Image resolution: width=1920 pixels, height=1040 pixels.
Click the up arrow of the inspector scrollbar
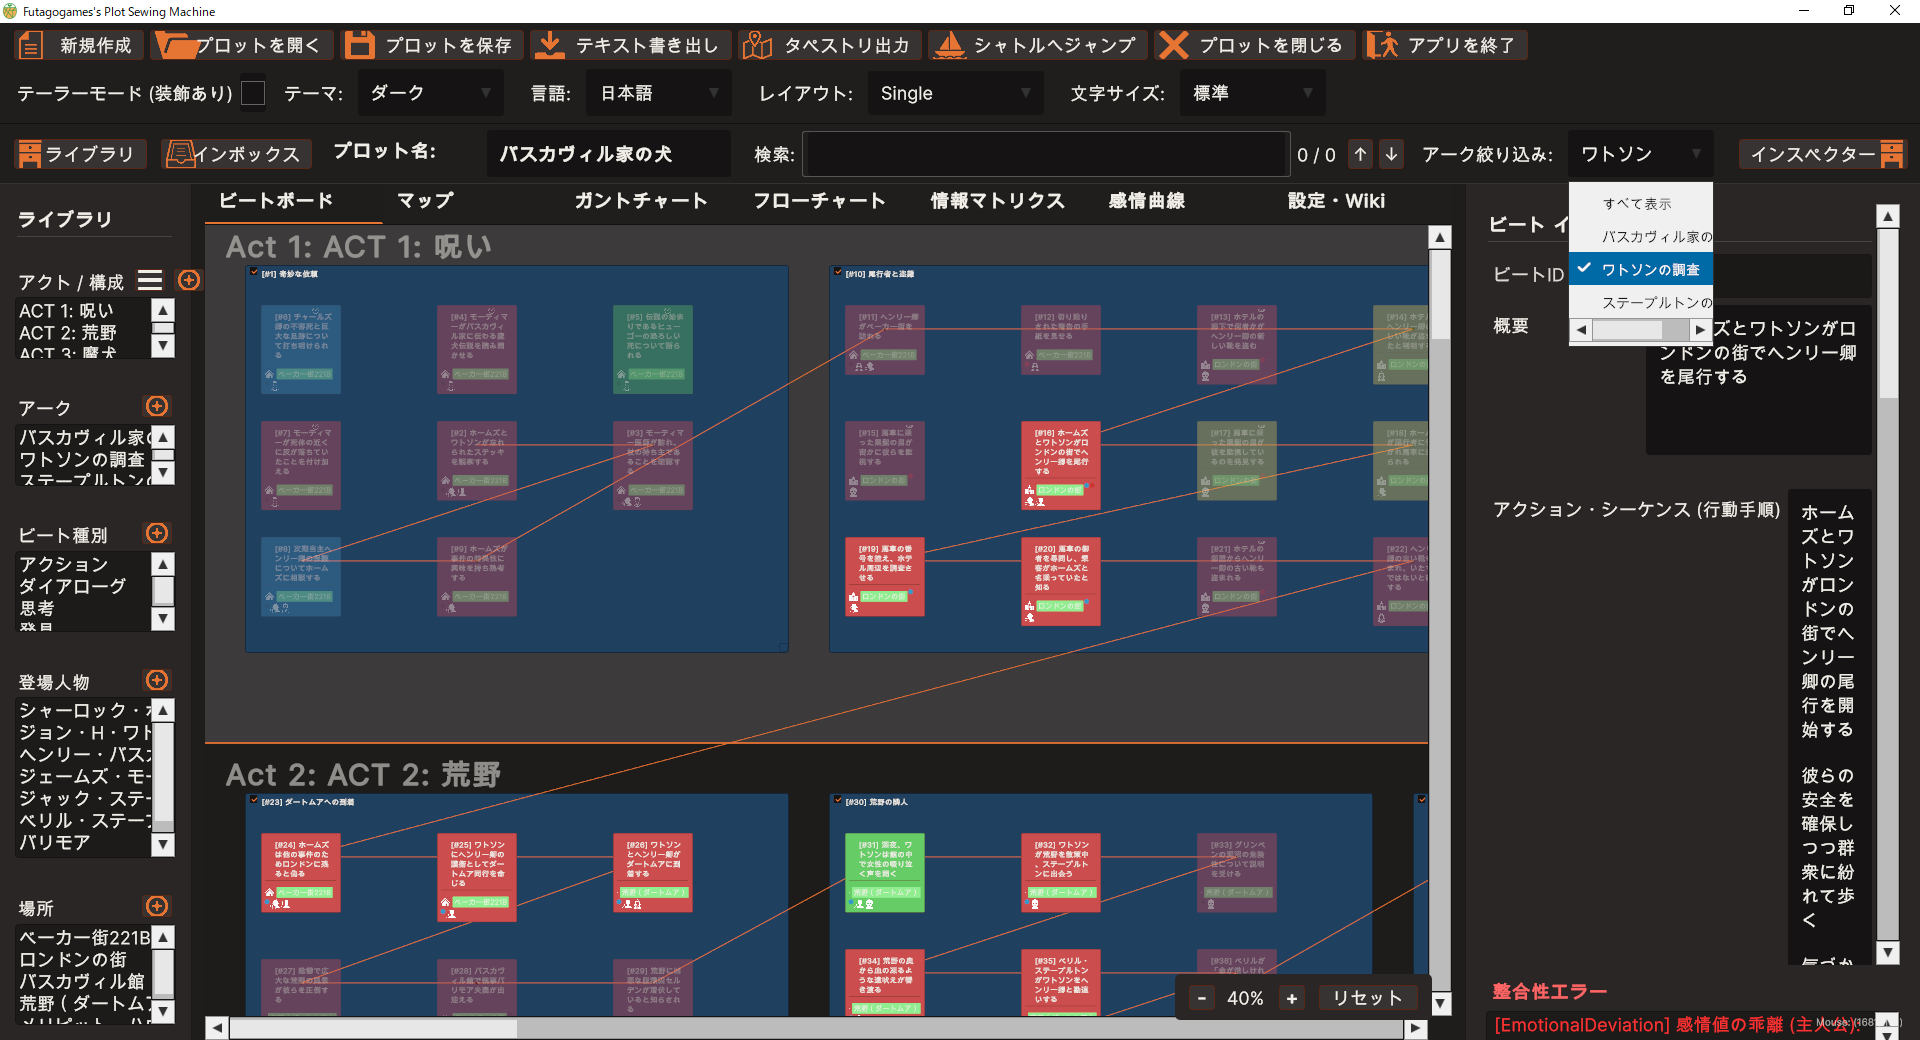1888,216
